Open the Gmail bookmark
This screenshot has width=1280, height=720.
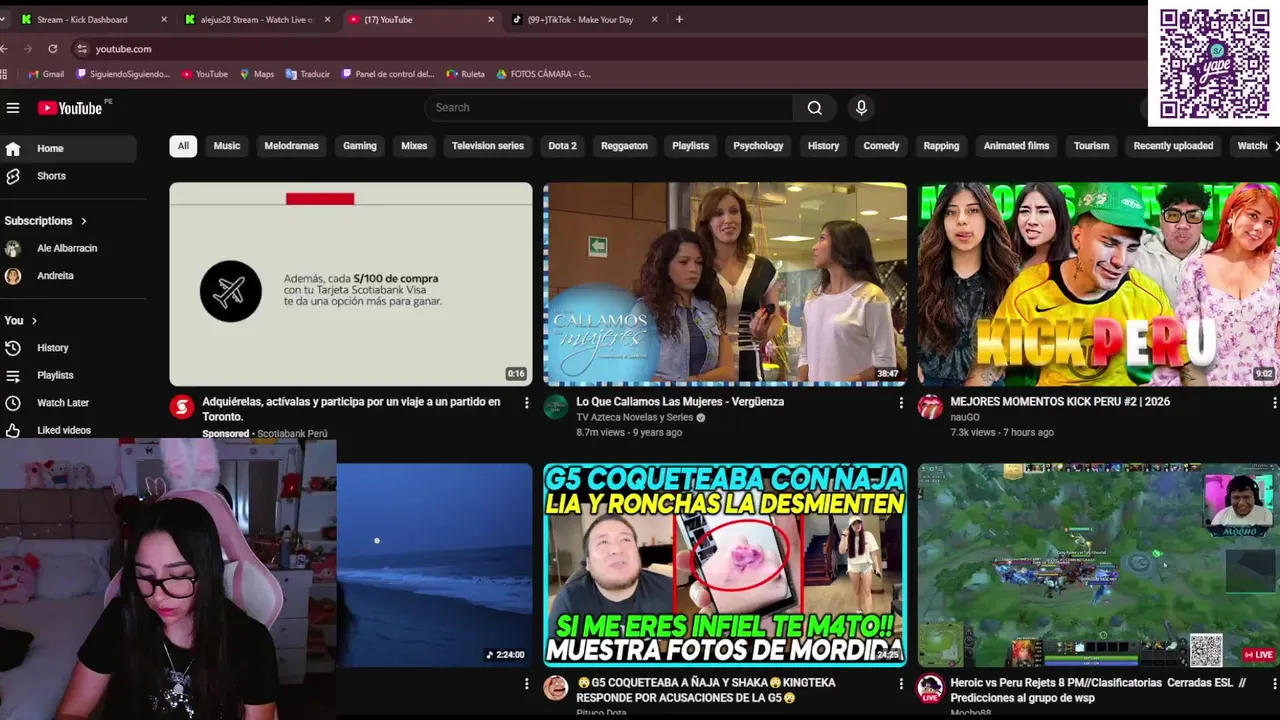[x=46, y=74]
